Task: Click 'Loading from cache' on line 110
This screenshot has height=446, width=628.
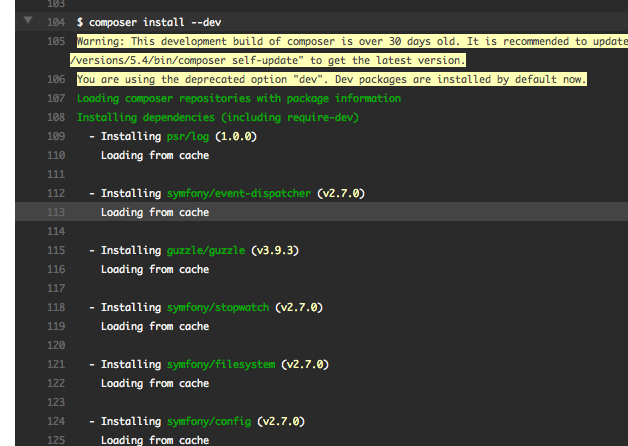Action: pyautogui.click(x=155, y=155)
